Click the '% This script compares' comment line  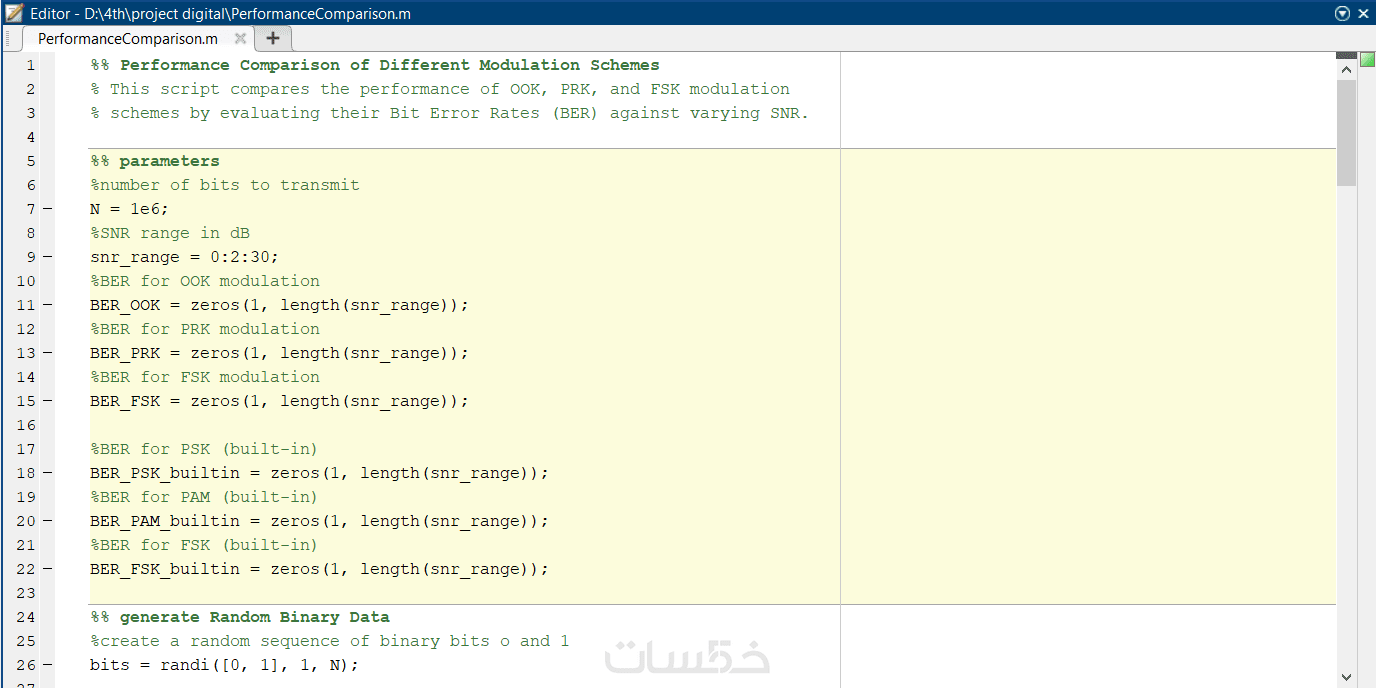tap(440, 89)
